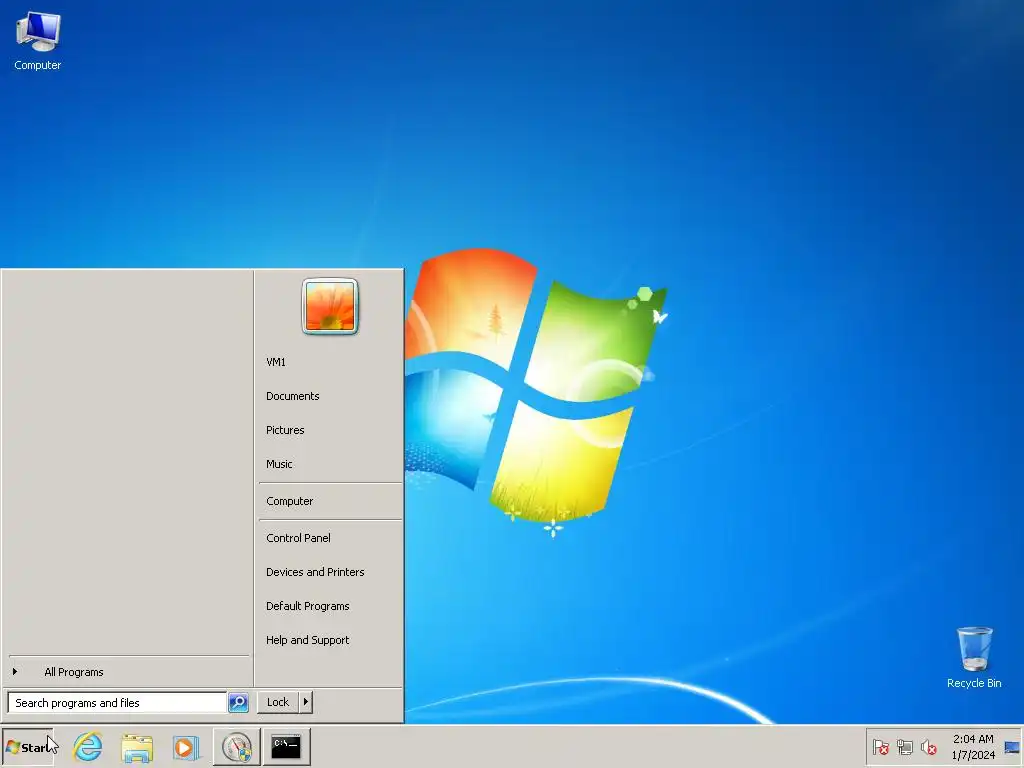Switch to the Command Prompt taskbar icon
The height and width of the screenshot is (768, 1024).
coord(286,747)
